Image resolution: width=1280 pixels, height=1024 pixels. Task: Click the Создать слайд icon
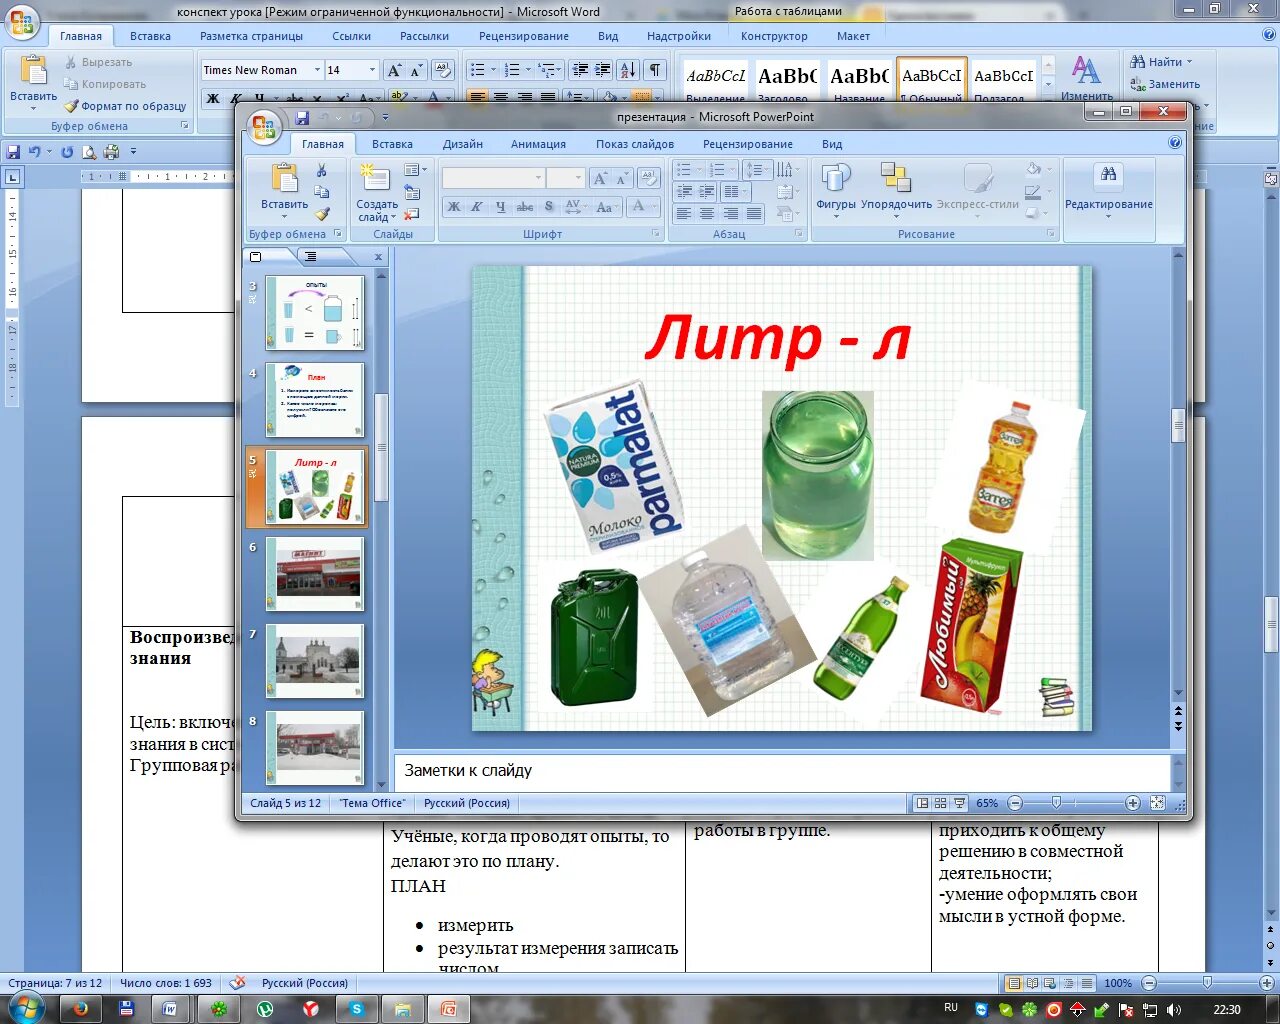(x=375, y=180)
